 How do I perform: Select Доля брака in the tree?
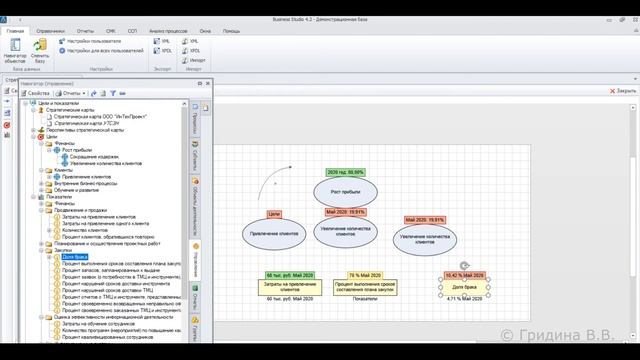(x=75, y=257)
